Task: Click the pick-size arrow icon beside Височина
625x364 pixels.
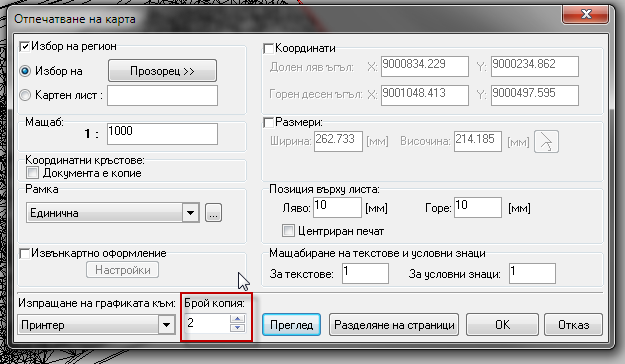Action: click(x=546, y=142)
